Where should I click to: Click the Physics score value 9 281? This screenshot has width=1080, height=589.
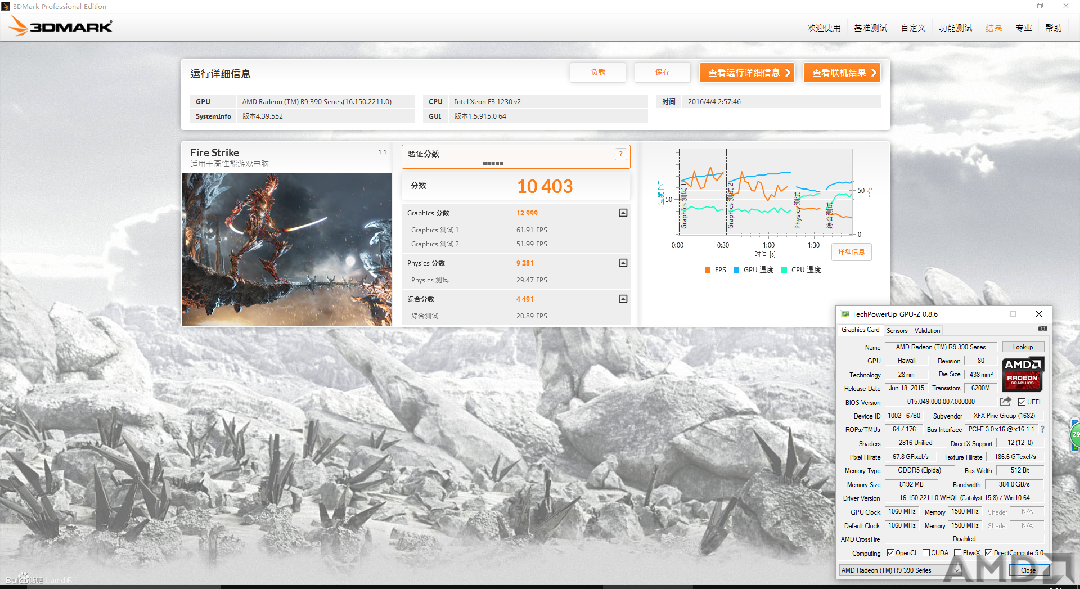pos(525,263)
